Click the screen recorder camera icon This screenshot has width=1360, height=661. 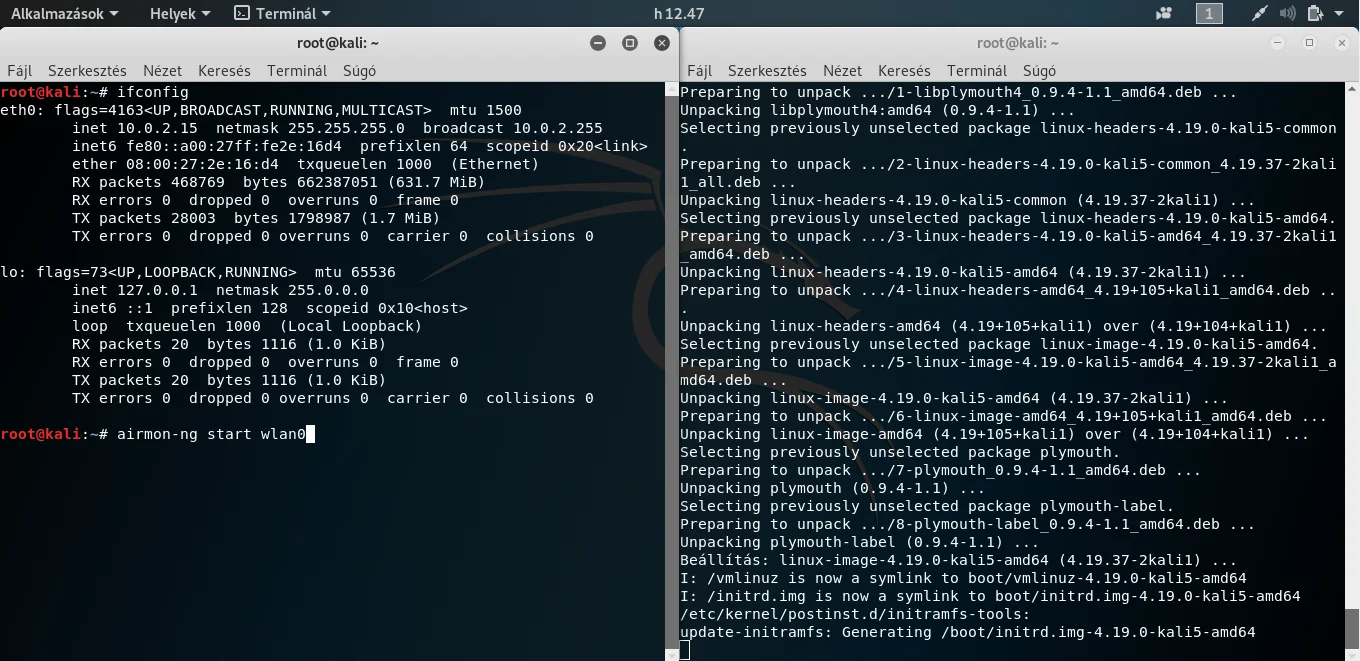point(1163,14)
